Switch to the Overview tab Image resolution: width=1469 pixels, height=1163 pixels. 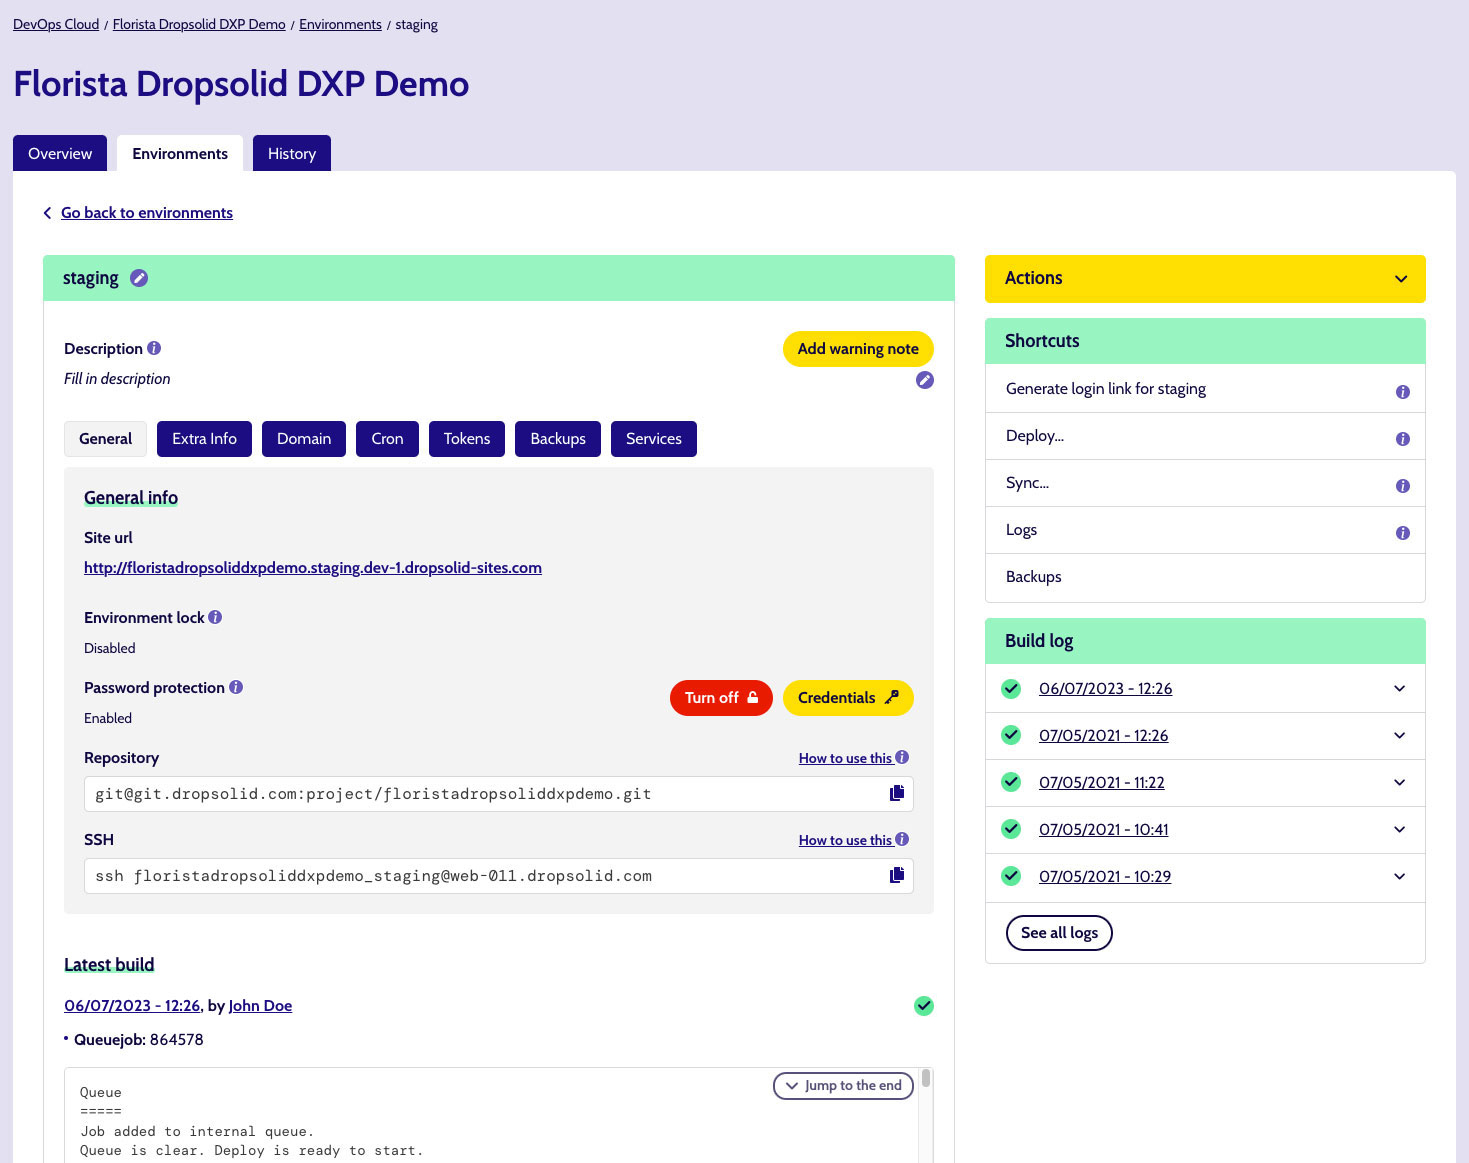click(x=60, y=153)
